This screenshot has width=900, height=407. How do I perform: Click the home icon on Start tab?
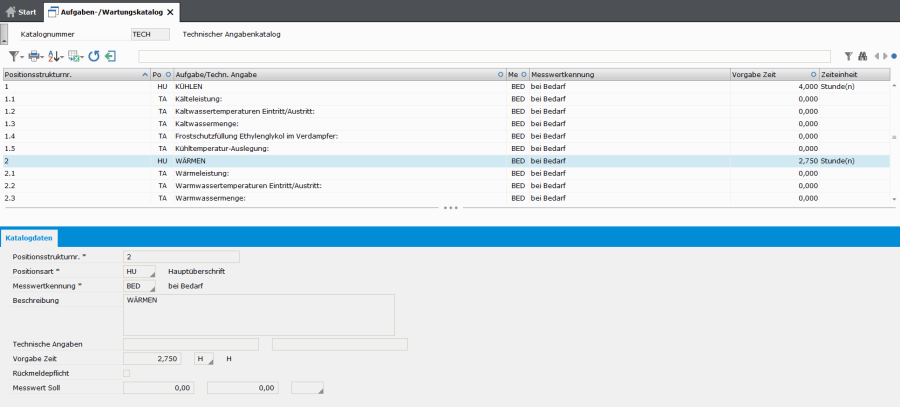pyautogui.click(x=10, y=11)
